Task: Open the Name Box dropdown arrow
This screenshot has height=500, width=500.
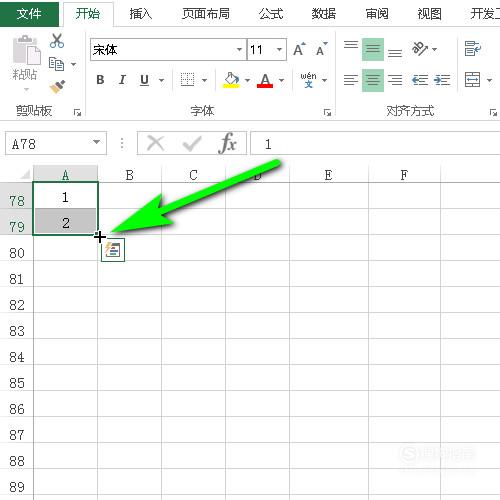Action: [x=96, y=142]
